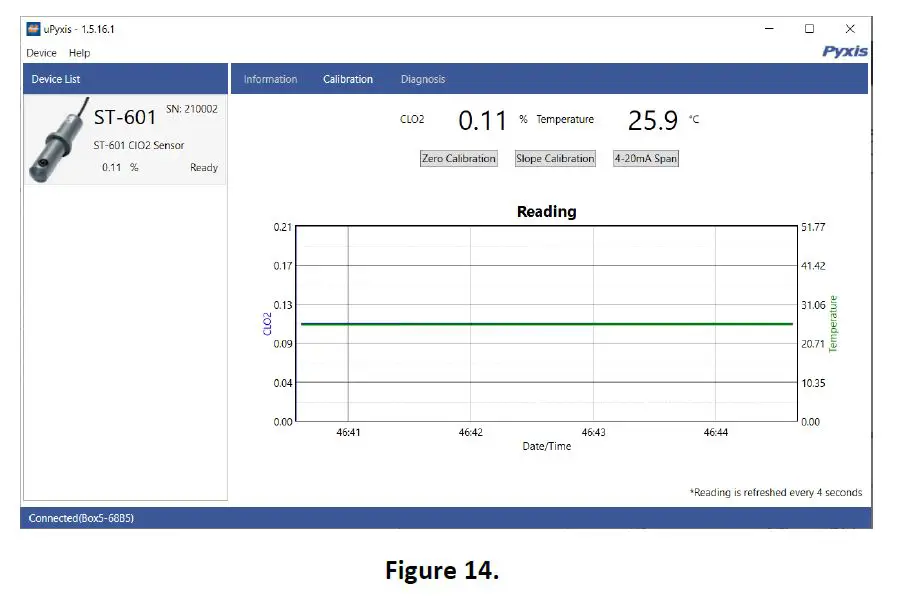Click the 0.21 CLO2 axis value

[283, 227]
